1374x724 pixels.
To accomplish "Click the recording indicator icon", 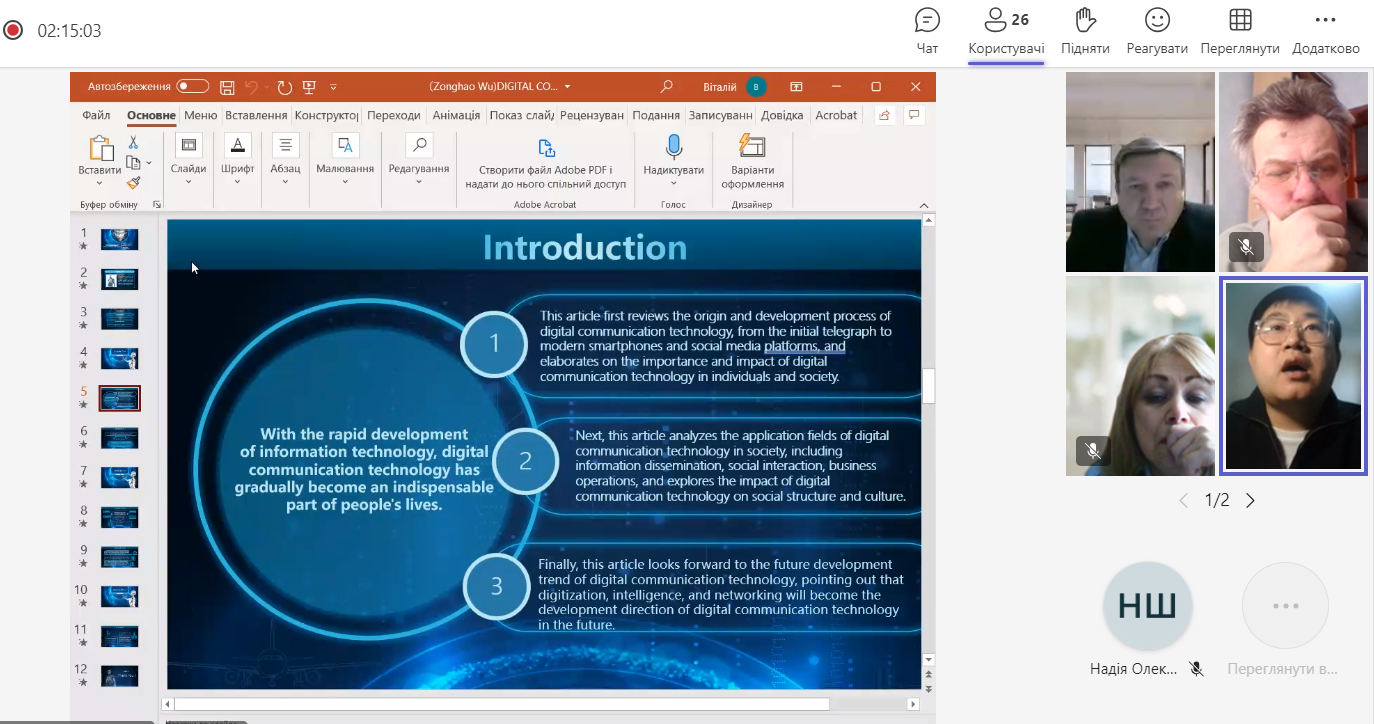I will tap(13, 30).
